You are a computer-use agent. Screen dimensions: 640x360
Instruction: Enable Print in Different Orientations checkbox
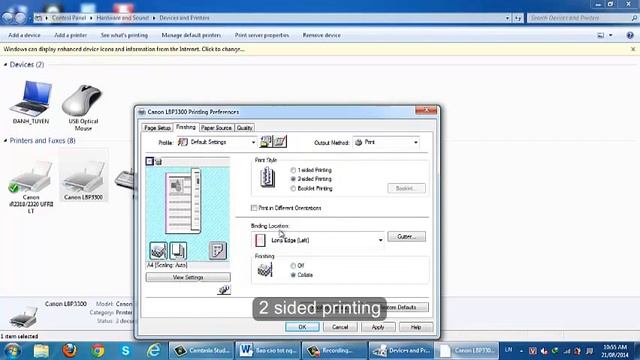[x=254, y=208]
